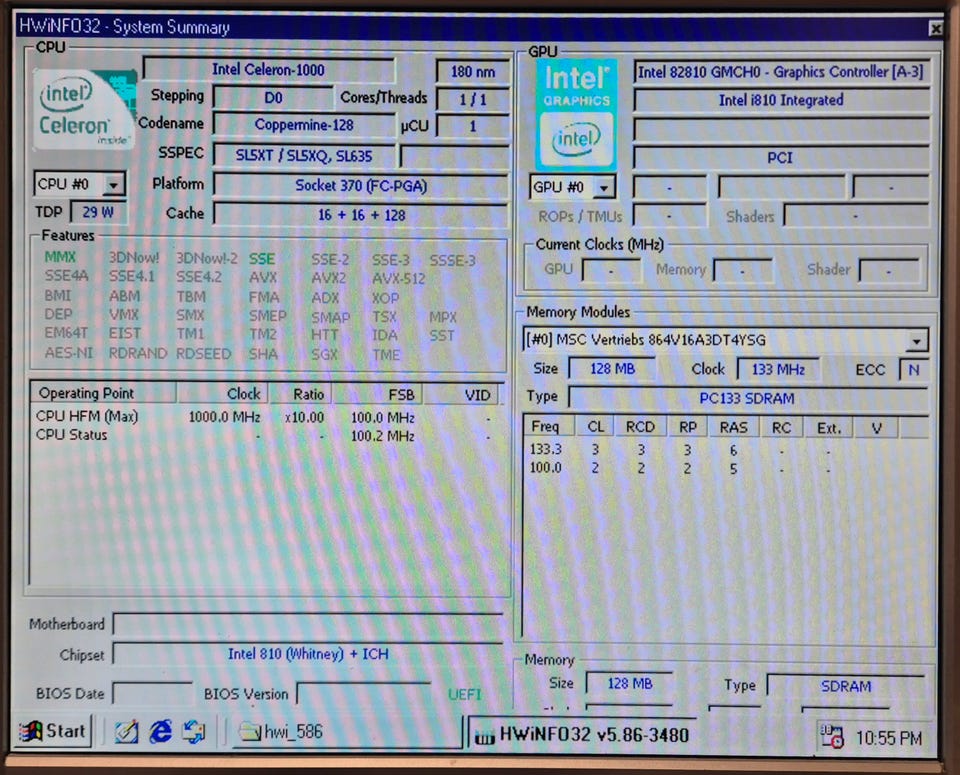The width and height of the screenshot is (960, 775).
Task: Click the Intel 810 (Whitney) + ICH chipset field
Action: [x=308, y=654]
